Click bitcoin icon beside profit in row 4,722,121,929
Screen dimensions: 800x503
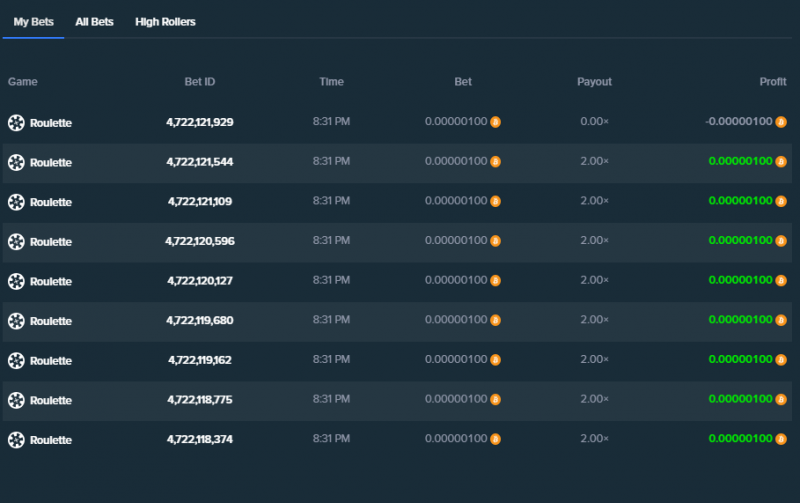781,122
